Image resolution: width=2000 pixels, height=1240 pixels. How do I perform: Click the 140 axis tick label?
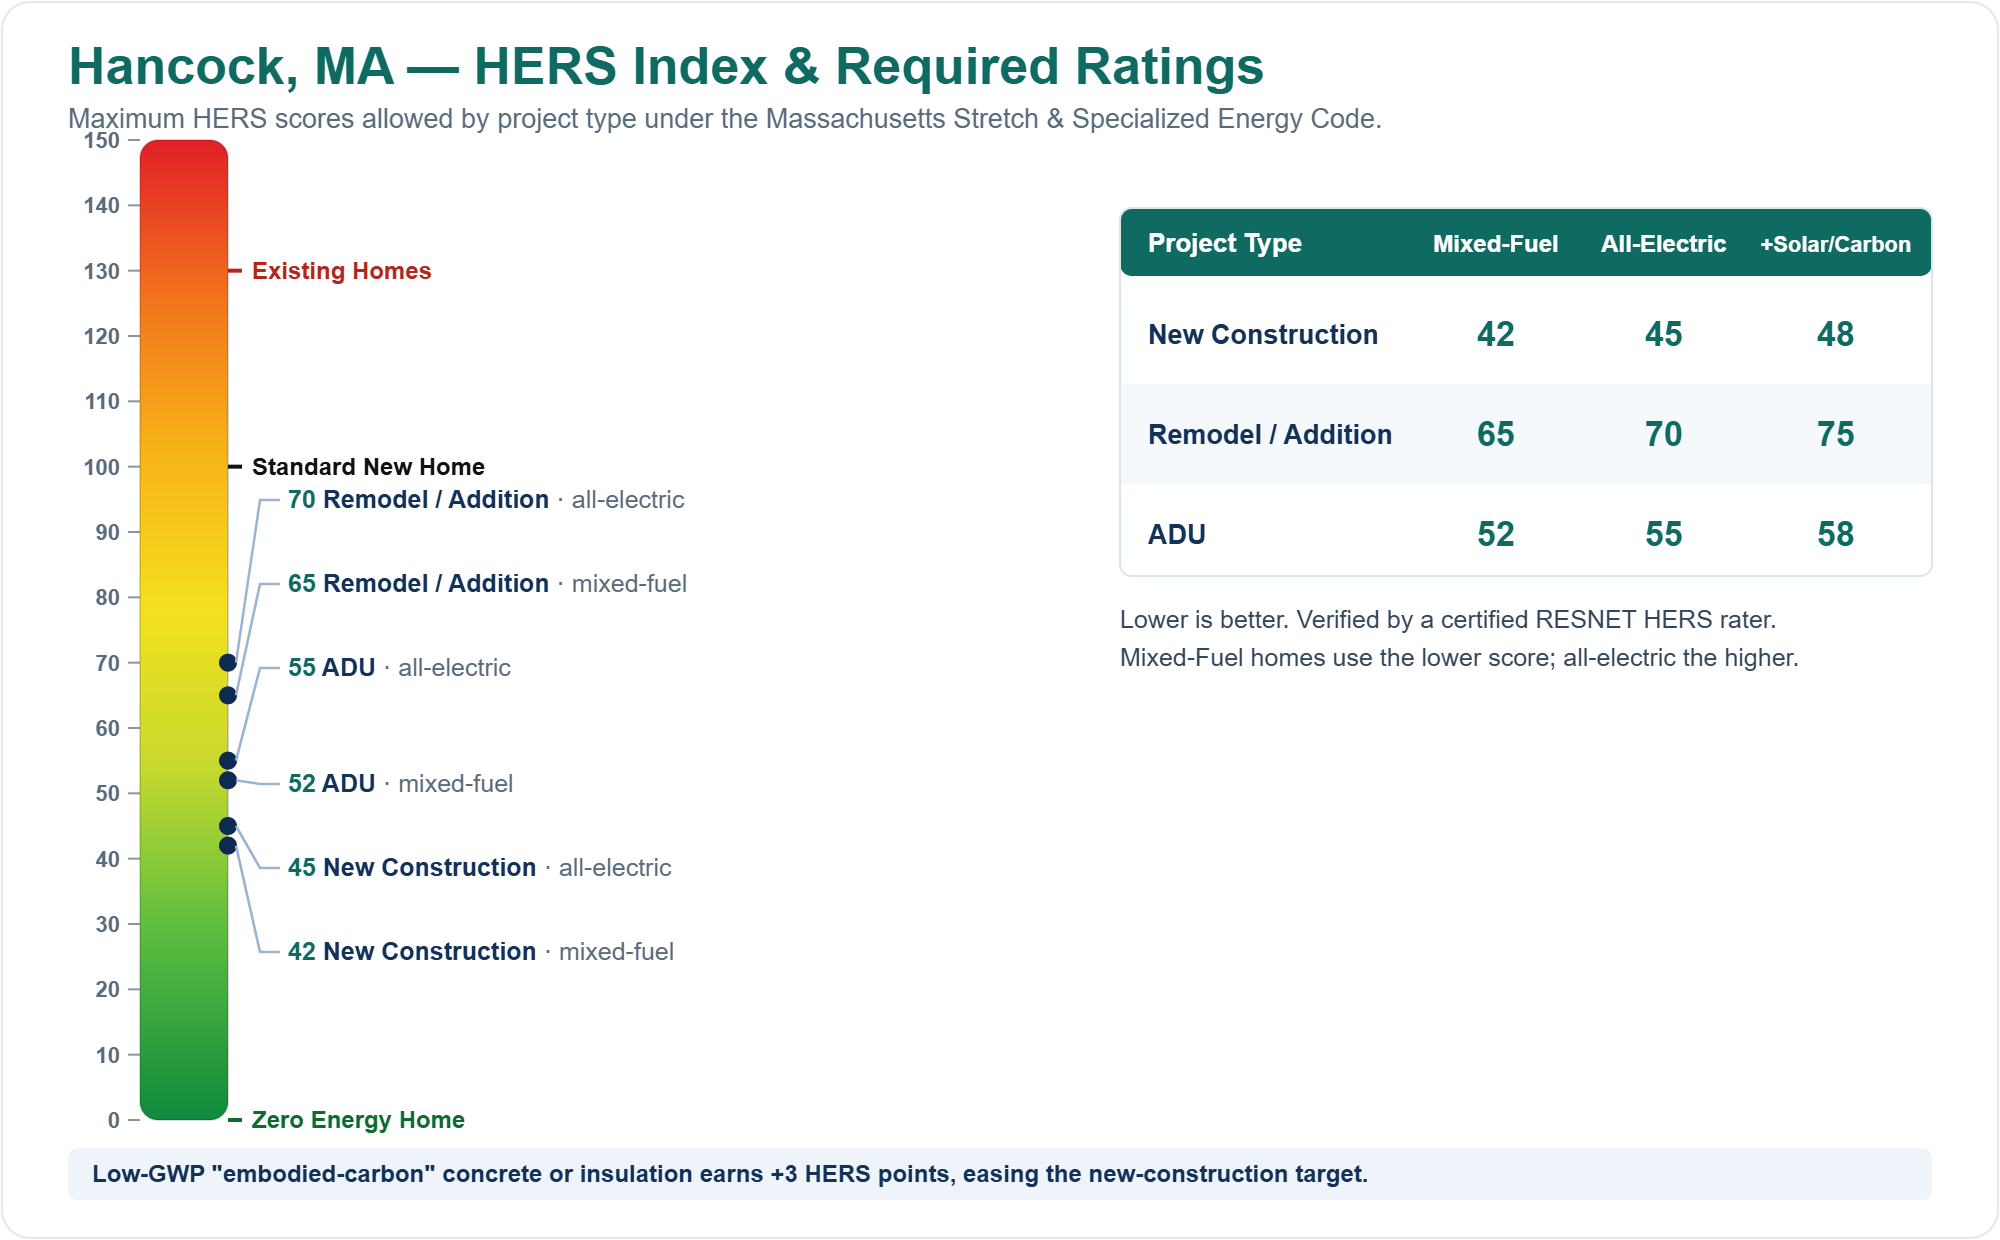point(102,206)
